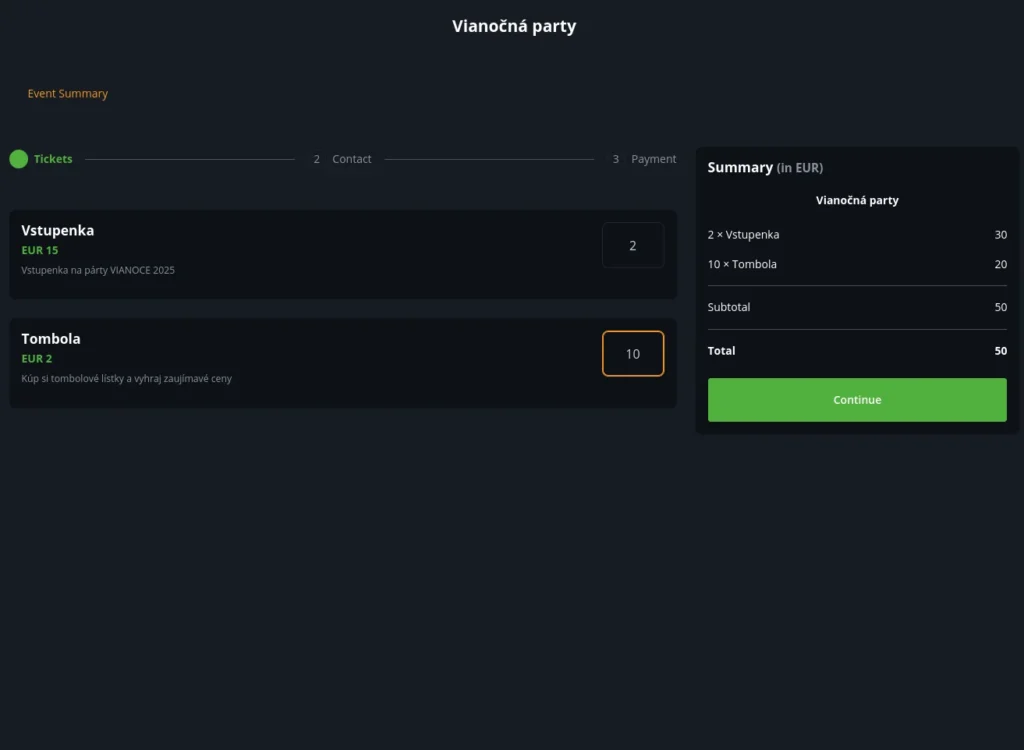The height and width of the screenshot is (750, 1024).
Task: Click the Total row label
Action: click(x=721, y=351)
